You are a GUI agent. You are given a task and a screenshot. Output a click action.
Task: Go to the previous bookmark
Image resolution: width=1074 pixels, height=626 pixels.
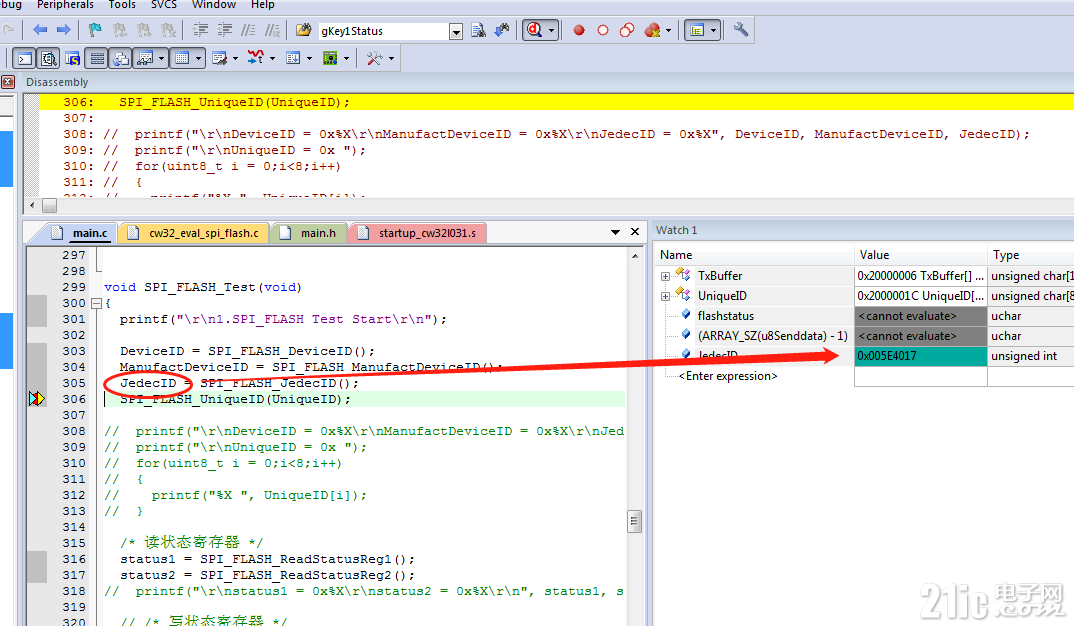coord(120,30)
